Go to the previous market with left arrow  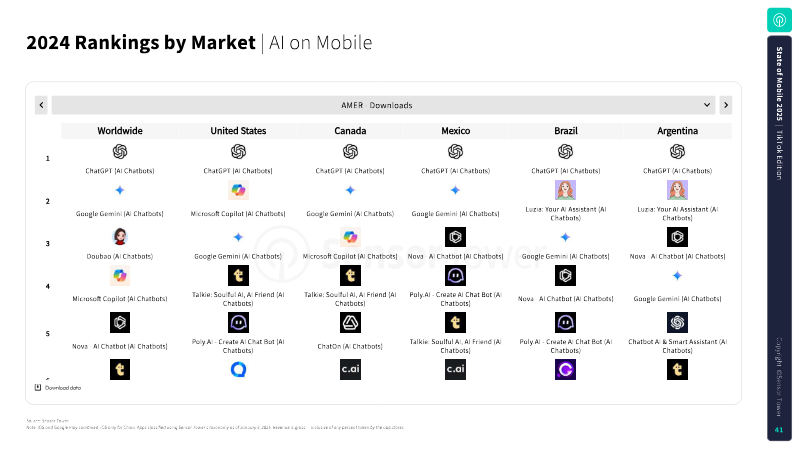[41, 105]
